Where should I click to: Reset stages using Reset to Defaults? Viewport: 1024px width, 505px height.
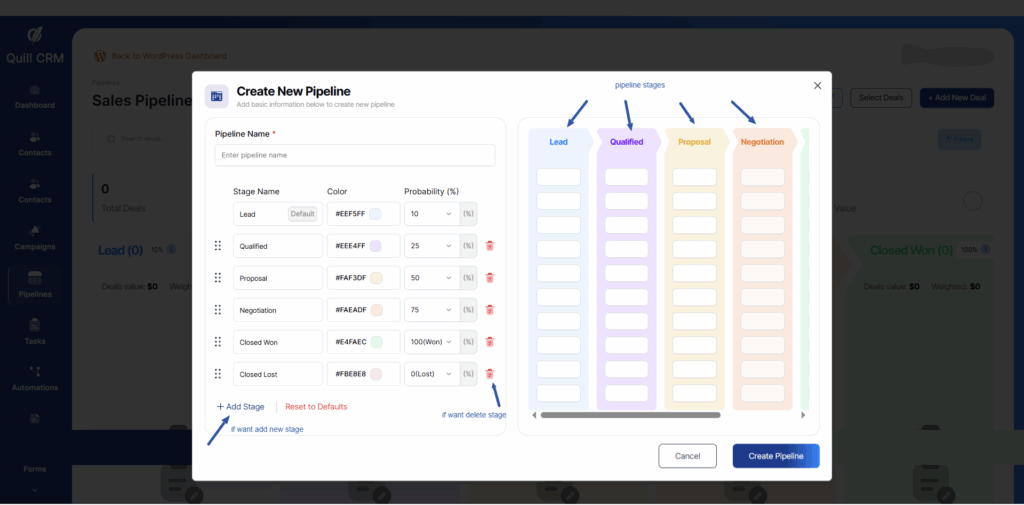316,407
